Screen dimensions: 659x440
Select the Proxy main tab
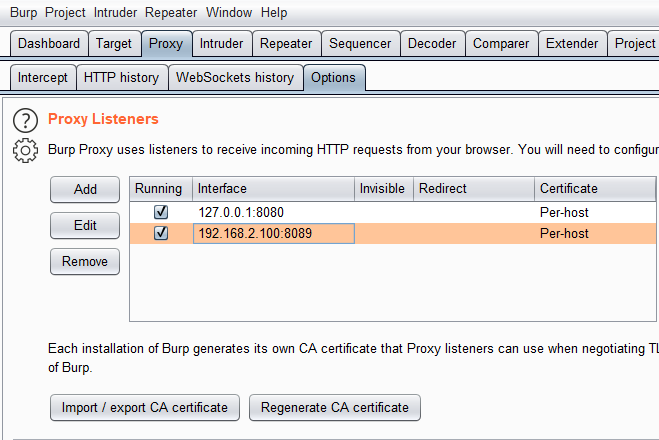click(x=166, y=43)
